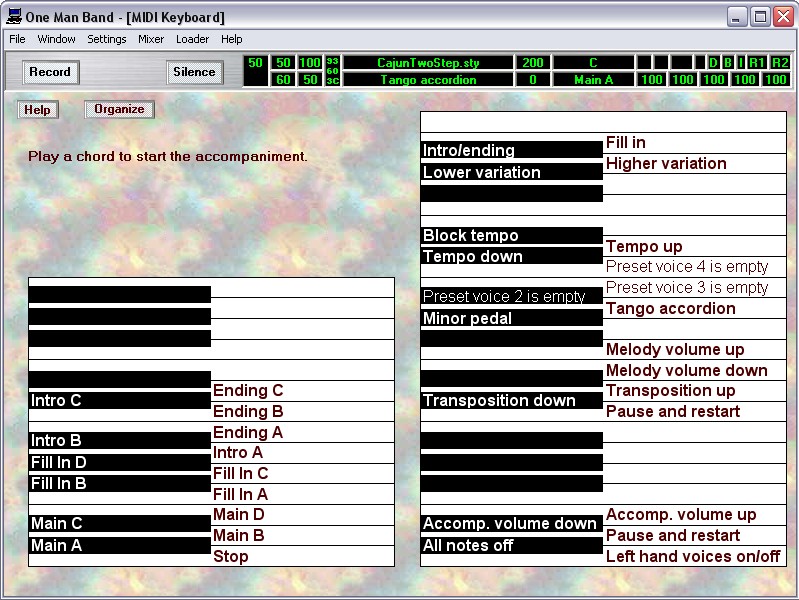Open the File menu

point(17,39)
